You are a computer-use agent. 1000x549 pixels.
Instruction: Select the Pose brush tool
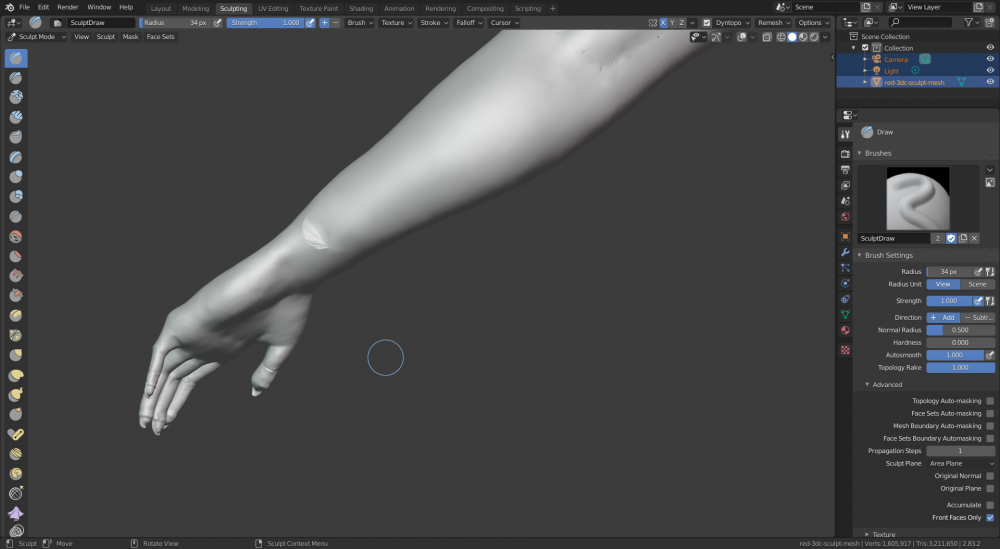point(16,434)
